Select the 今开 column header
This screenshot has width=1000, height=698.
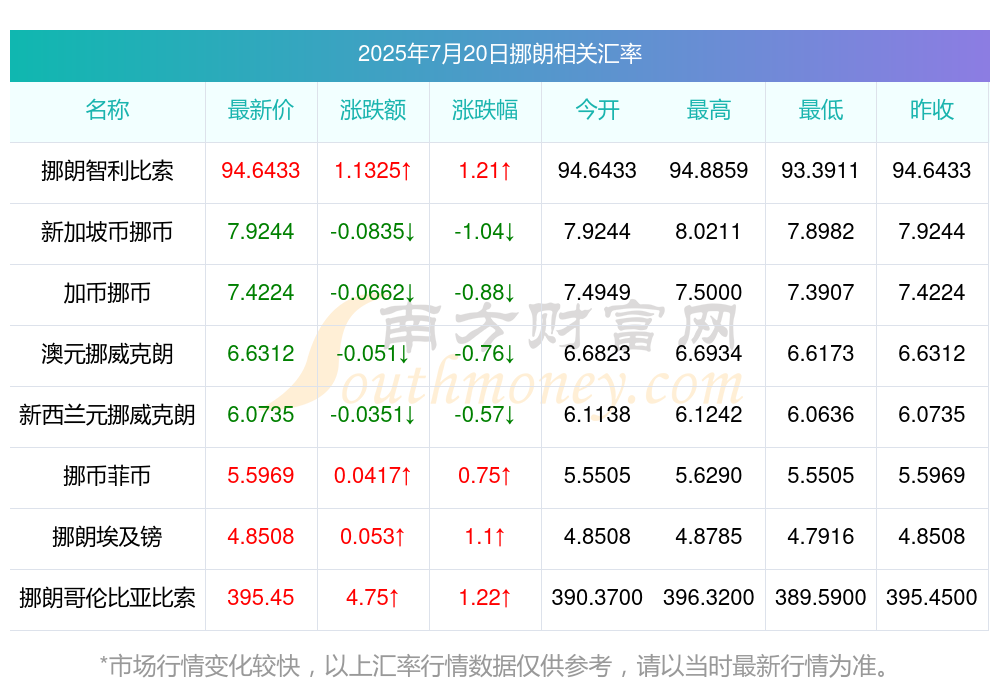pos(597,110)
